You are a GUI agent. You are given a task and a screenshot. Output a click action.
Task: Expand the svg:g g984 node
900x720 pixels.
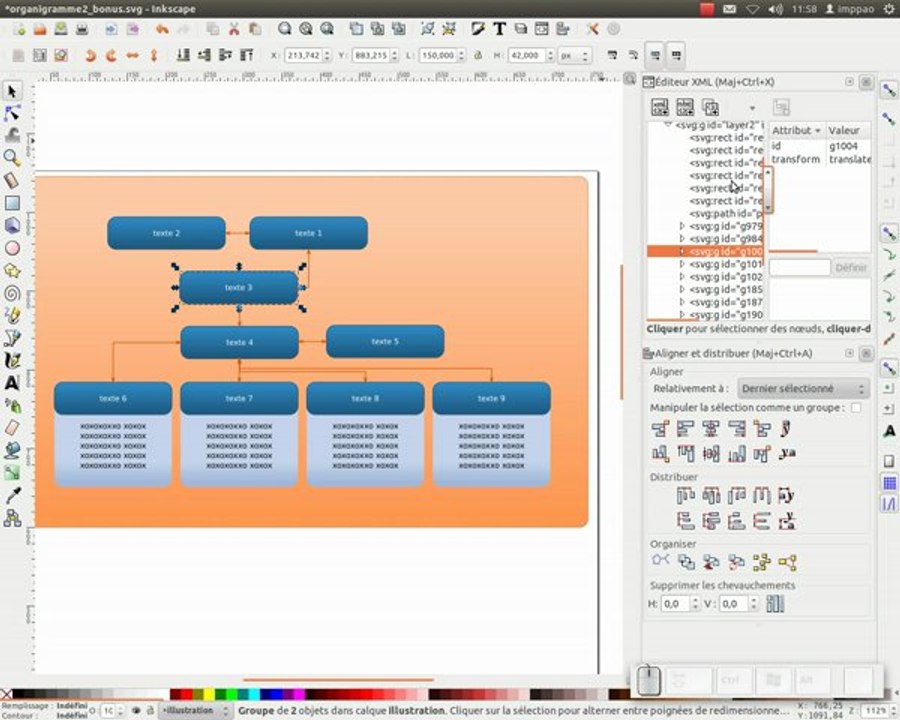[x=681, y=239]
